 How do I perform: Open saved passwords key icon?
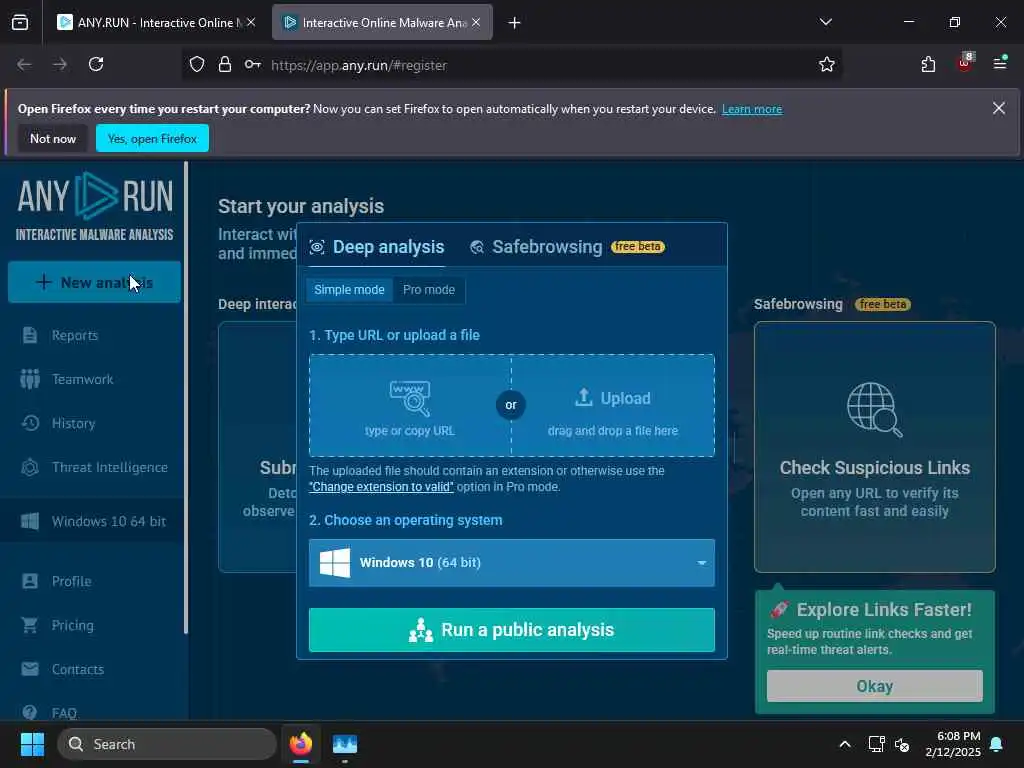(253, 64)
